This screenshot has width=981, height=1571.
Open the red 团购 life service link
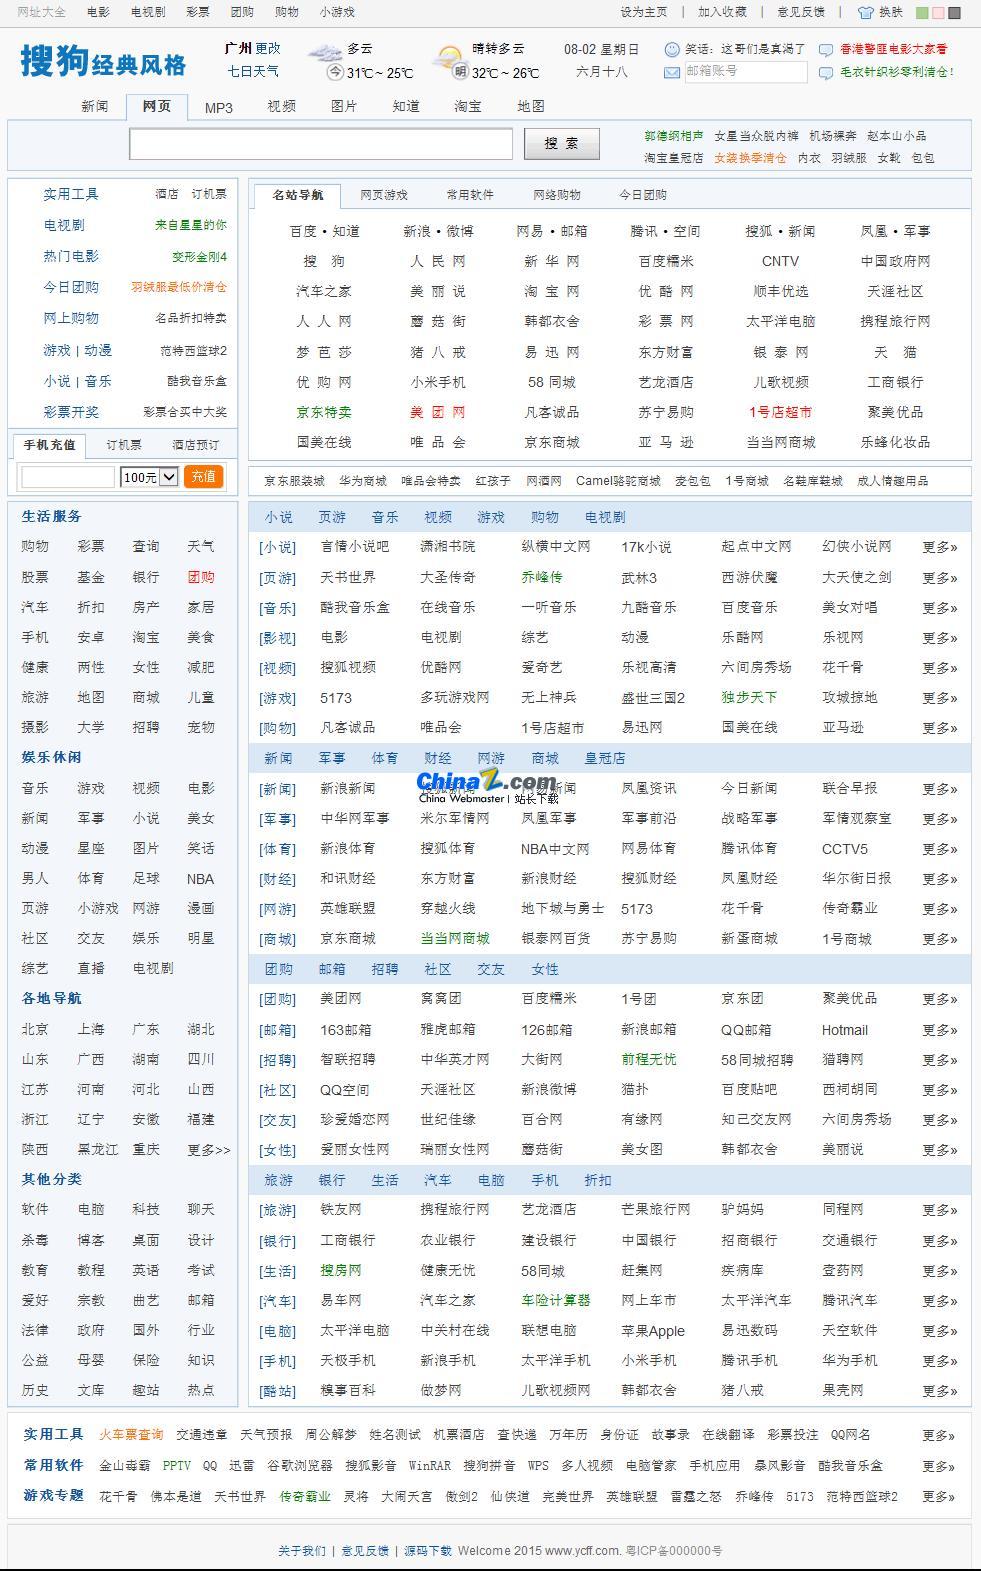(201, 577)
